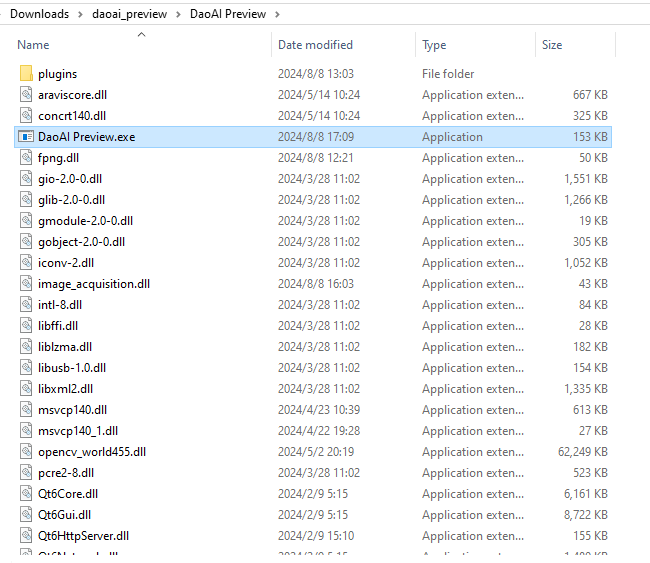Viewport: 650px width, 563px height.
Task: Sort files by Name column header
Action: click(x=33, y=45)
